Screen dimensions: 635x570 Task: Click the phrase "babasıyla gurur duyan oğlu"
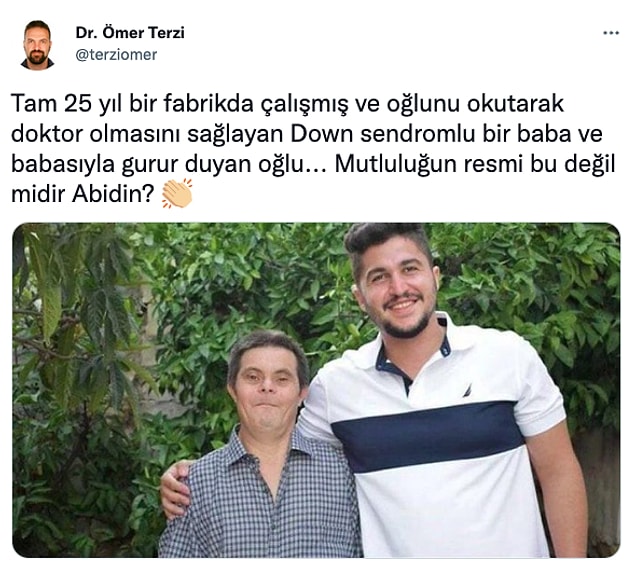(157, 164)
